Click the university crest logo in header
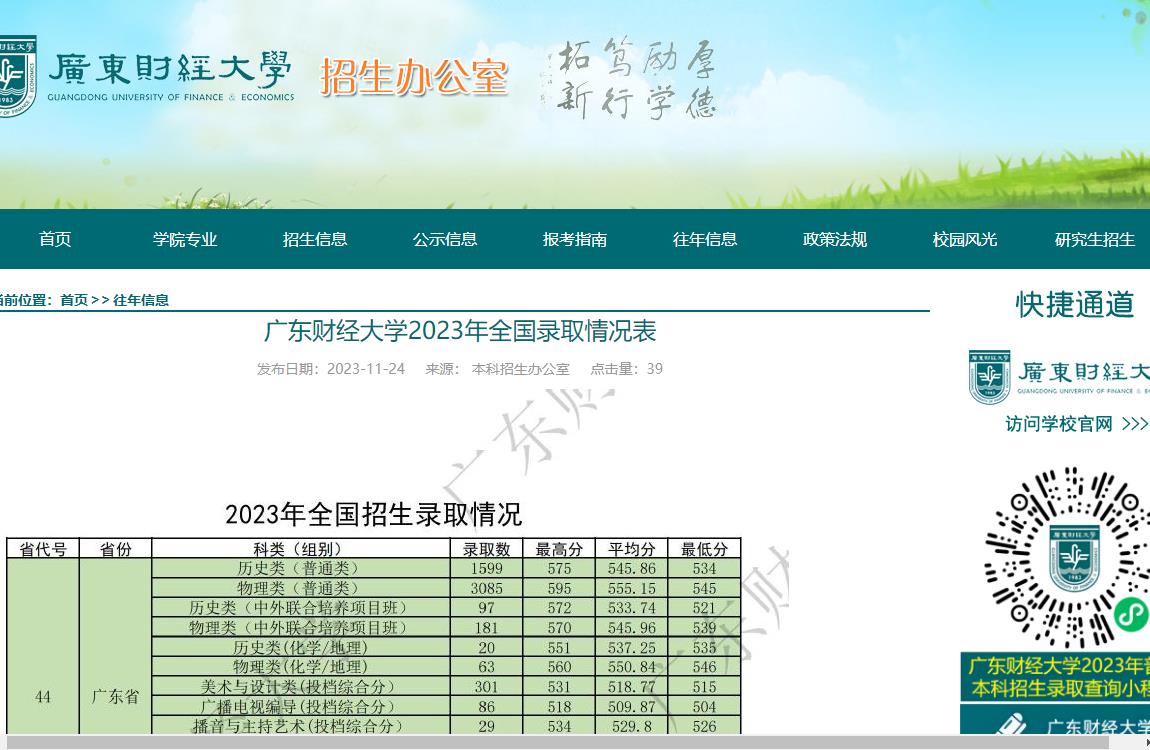Viewport: 1150px width, 750px height. coord(17,76)
